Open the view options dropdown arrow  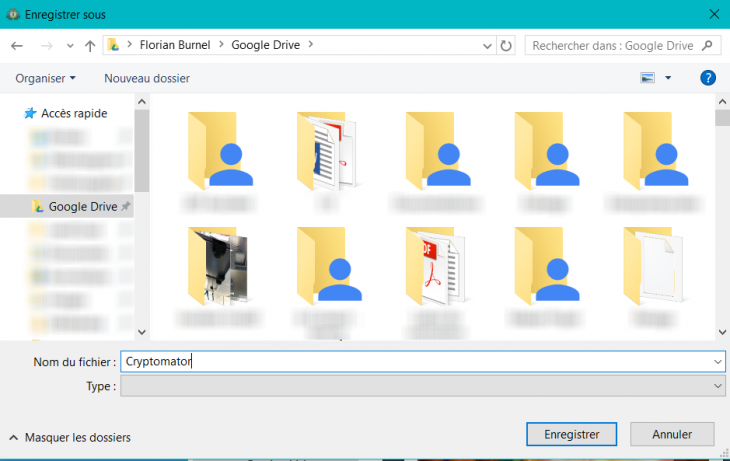pyautogui.click(x=668, y=78)
